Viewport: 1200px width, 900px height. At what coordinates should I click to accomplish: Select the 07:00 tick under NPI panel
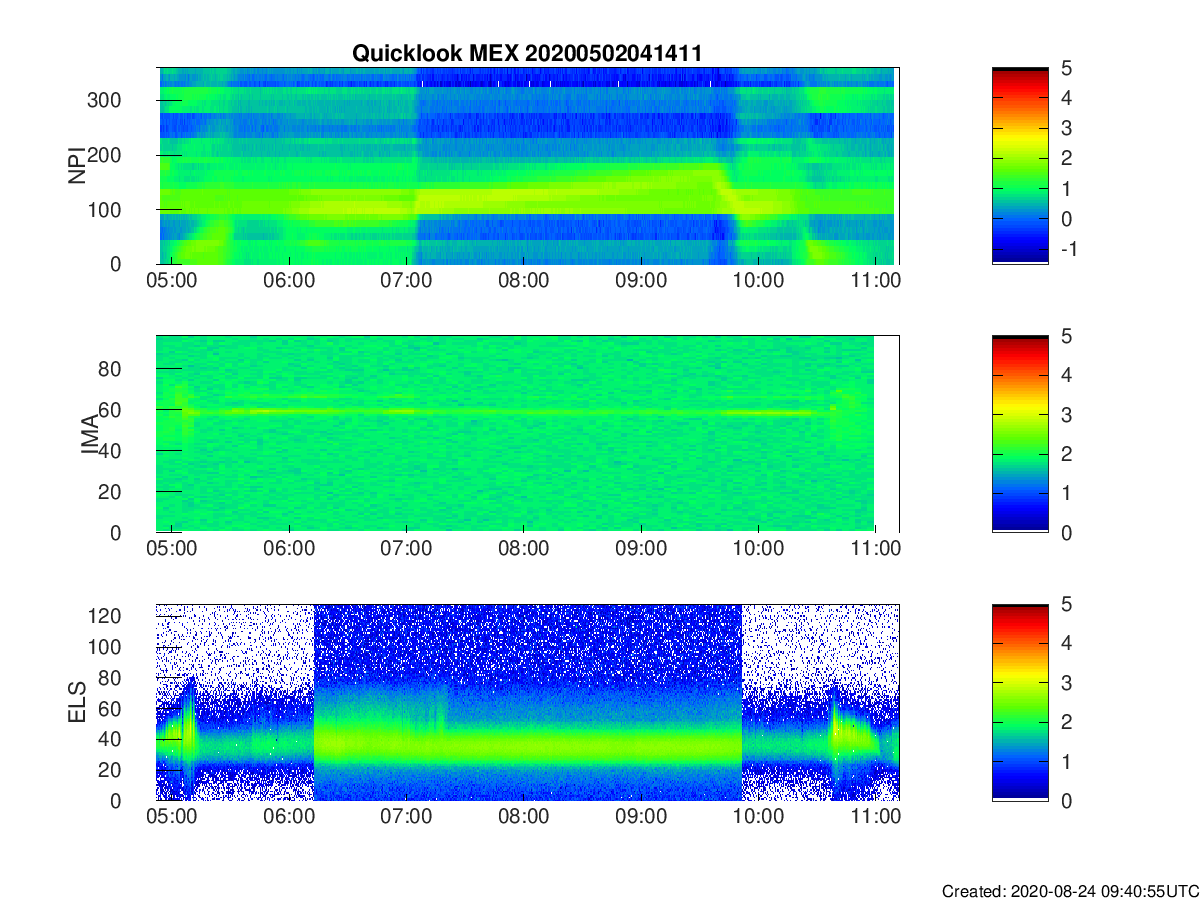(x=406, y=281)
